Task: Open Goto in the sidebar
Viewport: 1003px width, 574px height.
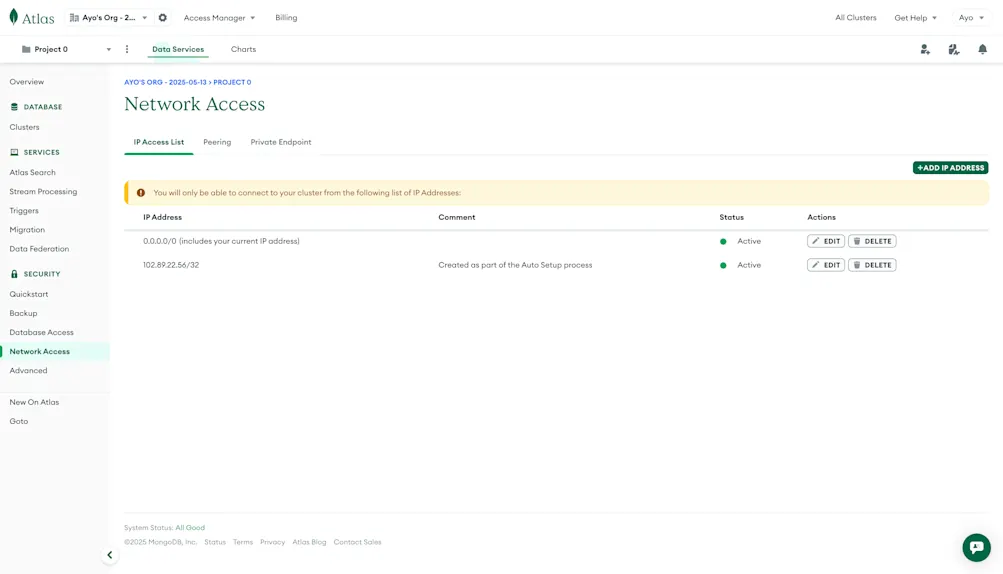Action: click(x=19, y=422)
